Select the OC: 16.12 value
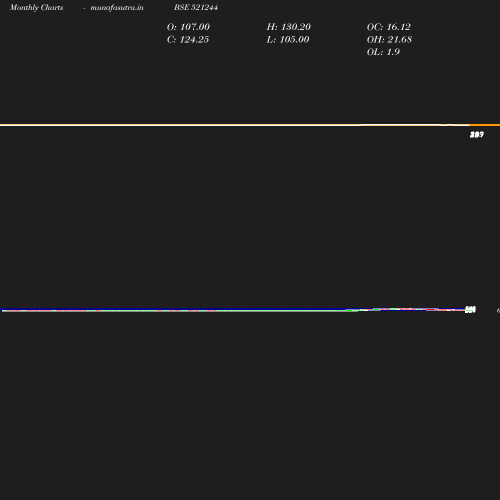This screenshot has height=500, width=500. pos(389,27)
